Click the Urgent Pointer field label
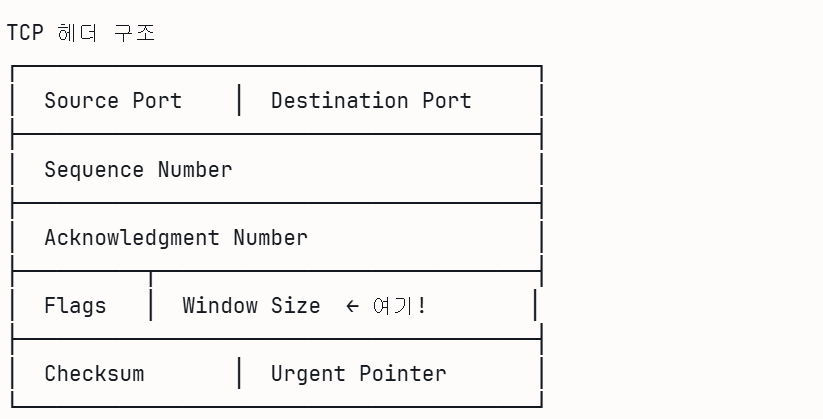This screenshot has height=419, width=823. point(358,374)
